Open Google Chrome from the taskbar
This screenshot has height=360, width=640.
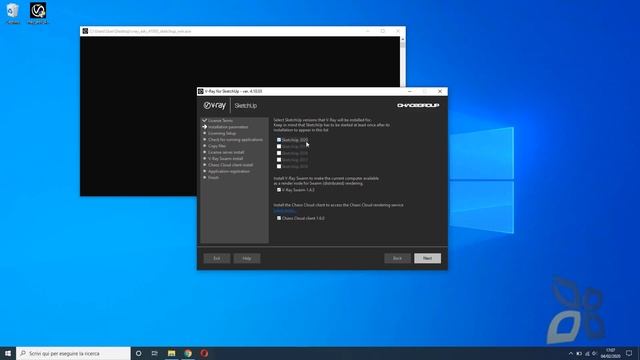click(x=188, y=353)
